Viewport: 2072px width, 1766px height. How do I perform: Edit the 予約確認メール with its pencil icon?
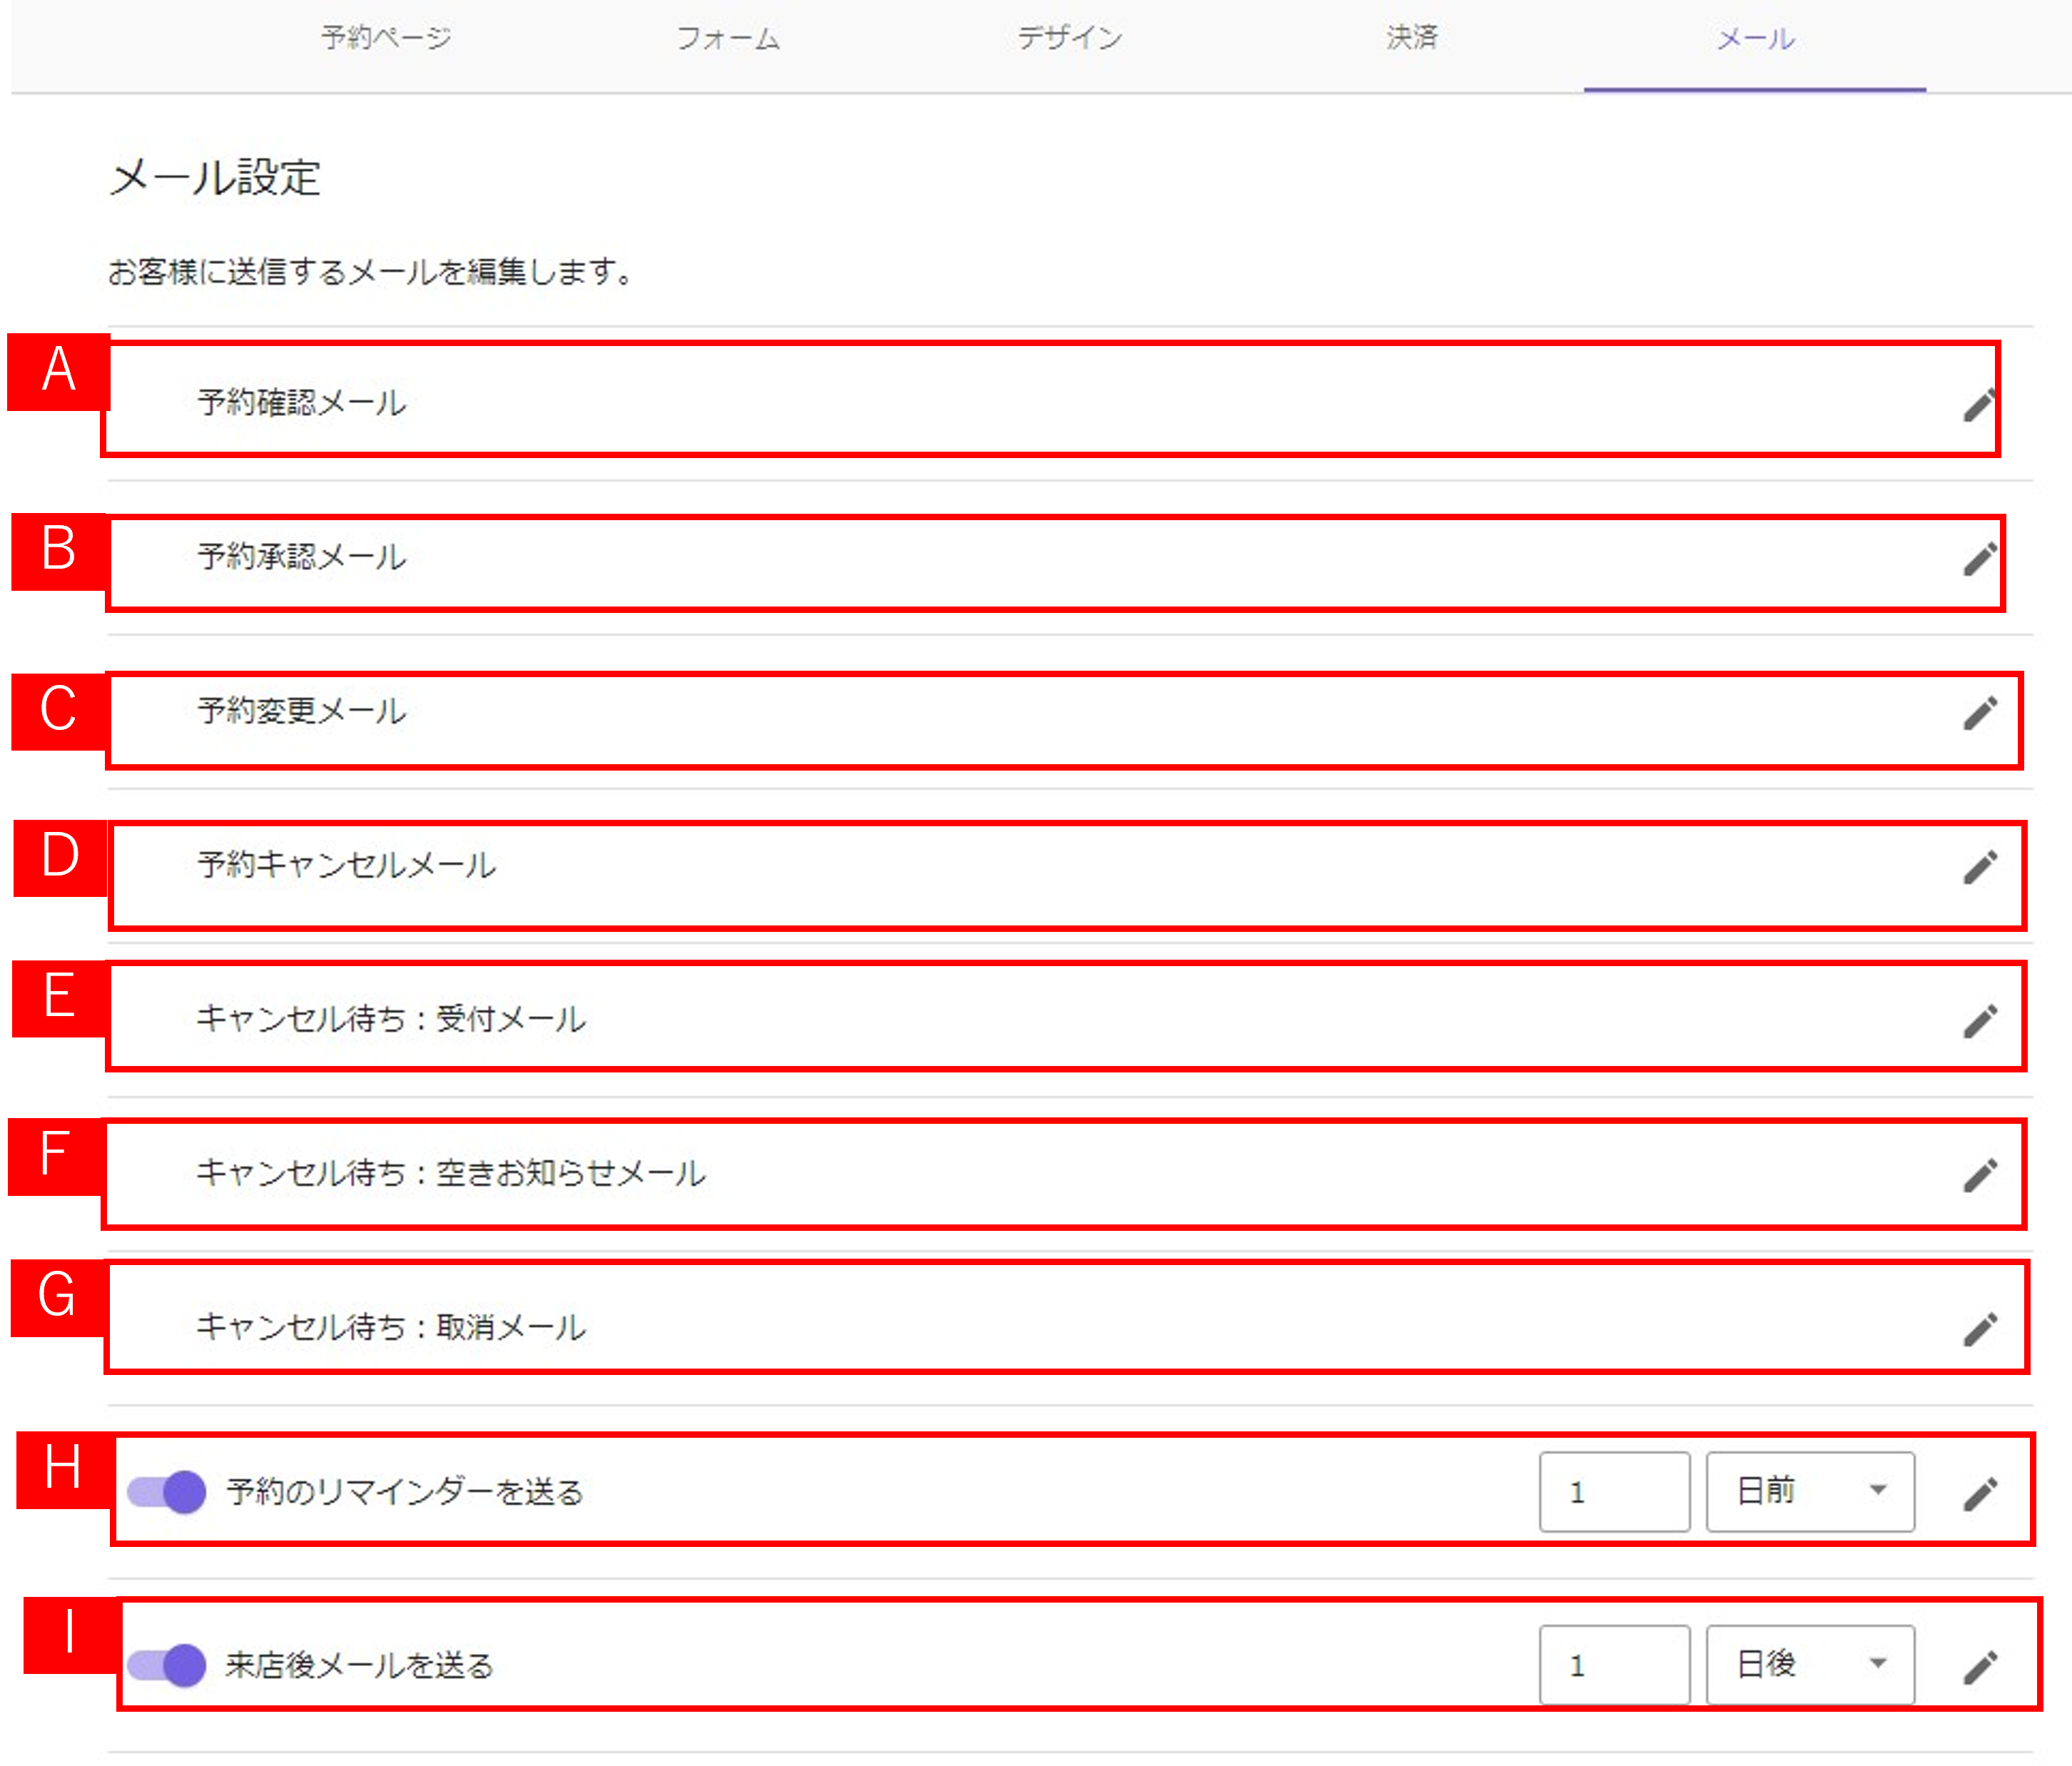pos(1979,404)
